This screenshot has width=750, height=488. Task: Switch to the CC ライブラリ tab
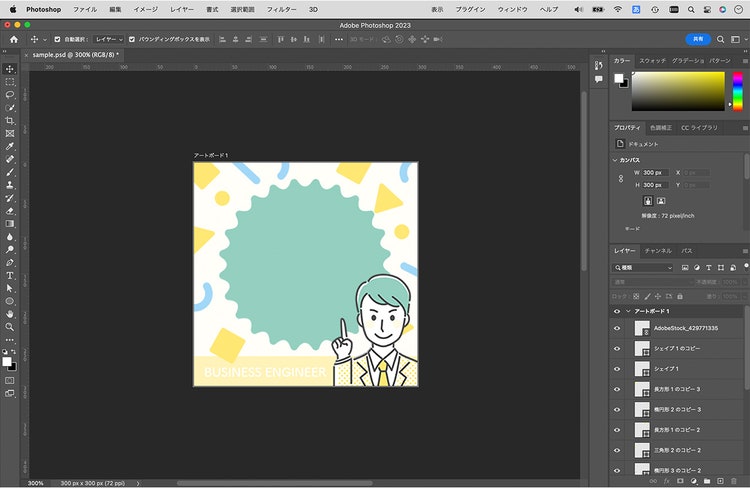[699, 128]
